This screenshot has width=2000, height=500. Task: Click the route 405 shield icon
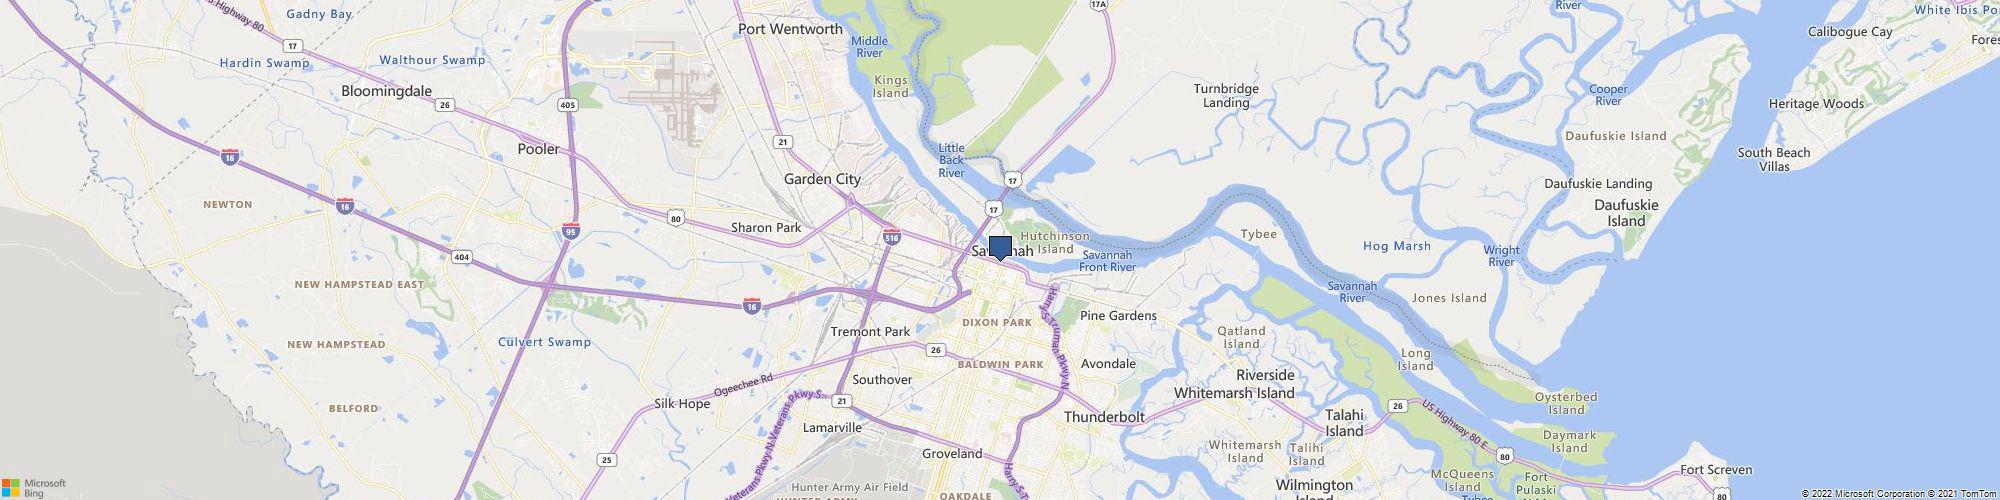(x=569, y=104)
